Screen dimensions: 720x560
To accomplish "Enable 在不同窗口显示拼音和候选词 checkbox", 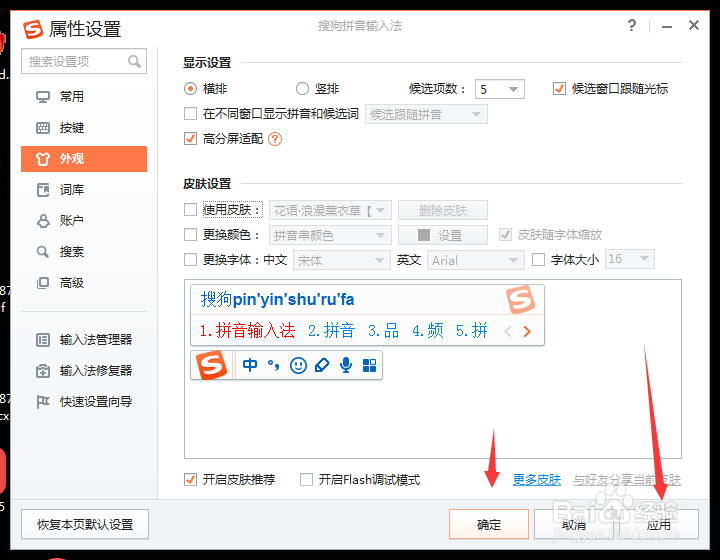I will click(x=190, y=113).
